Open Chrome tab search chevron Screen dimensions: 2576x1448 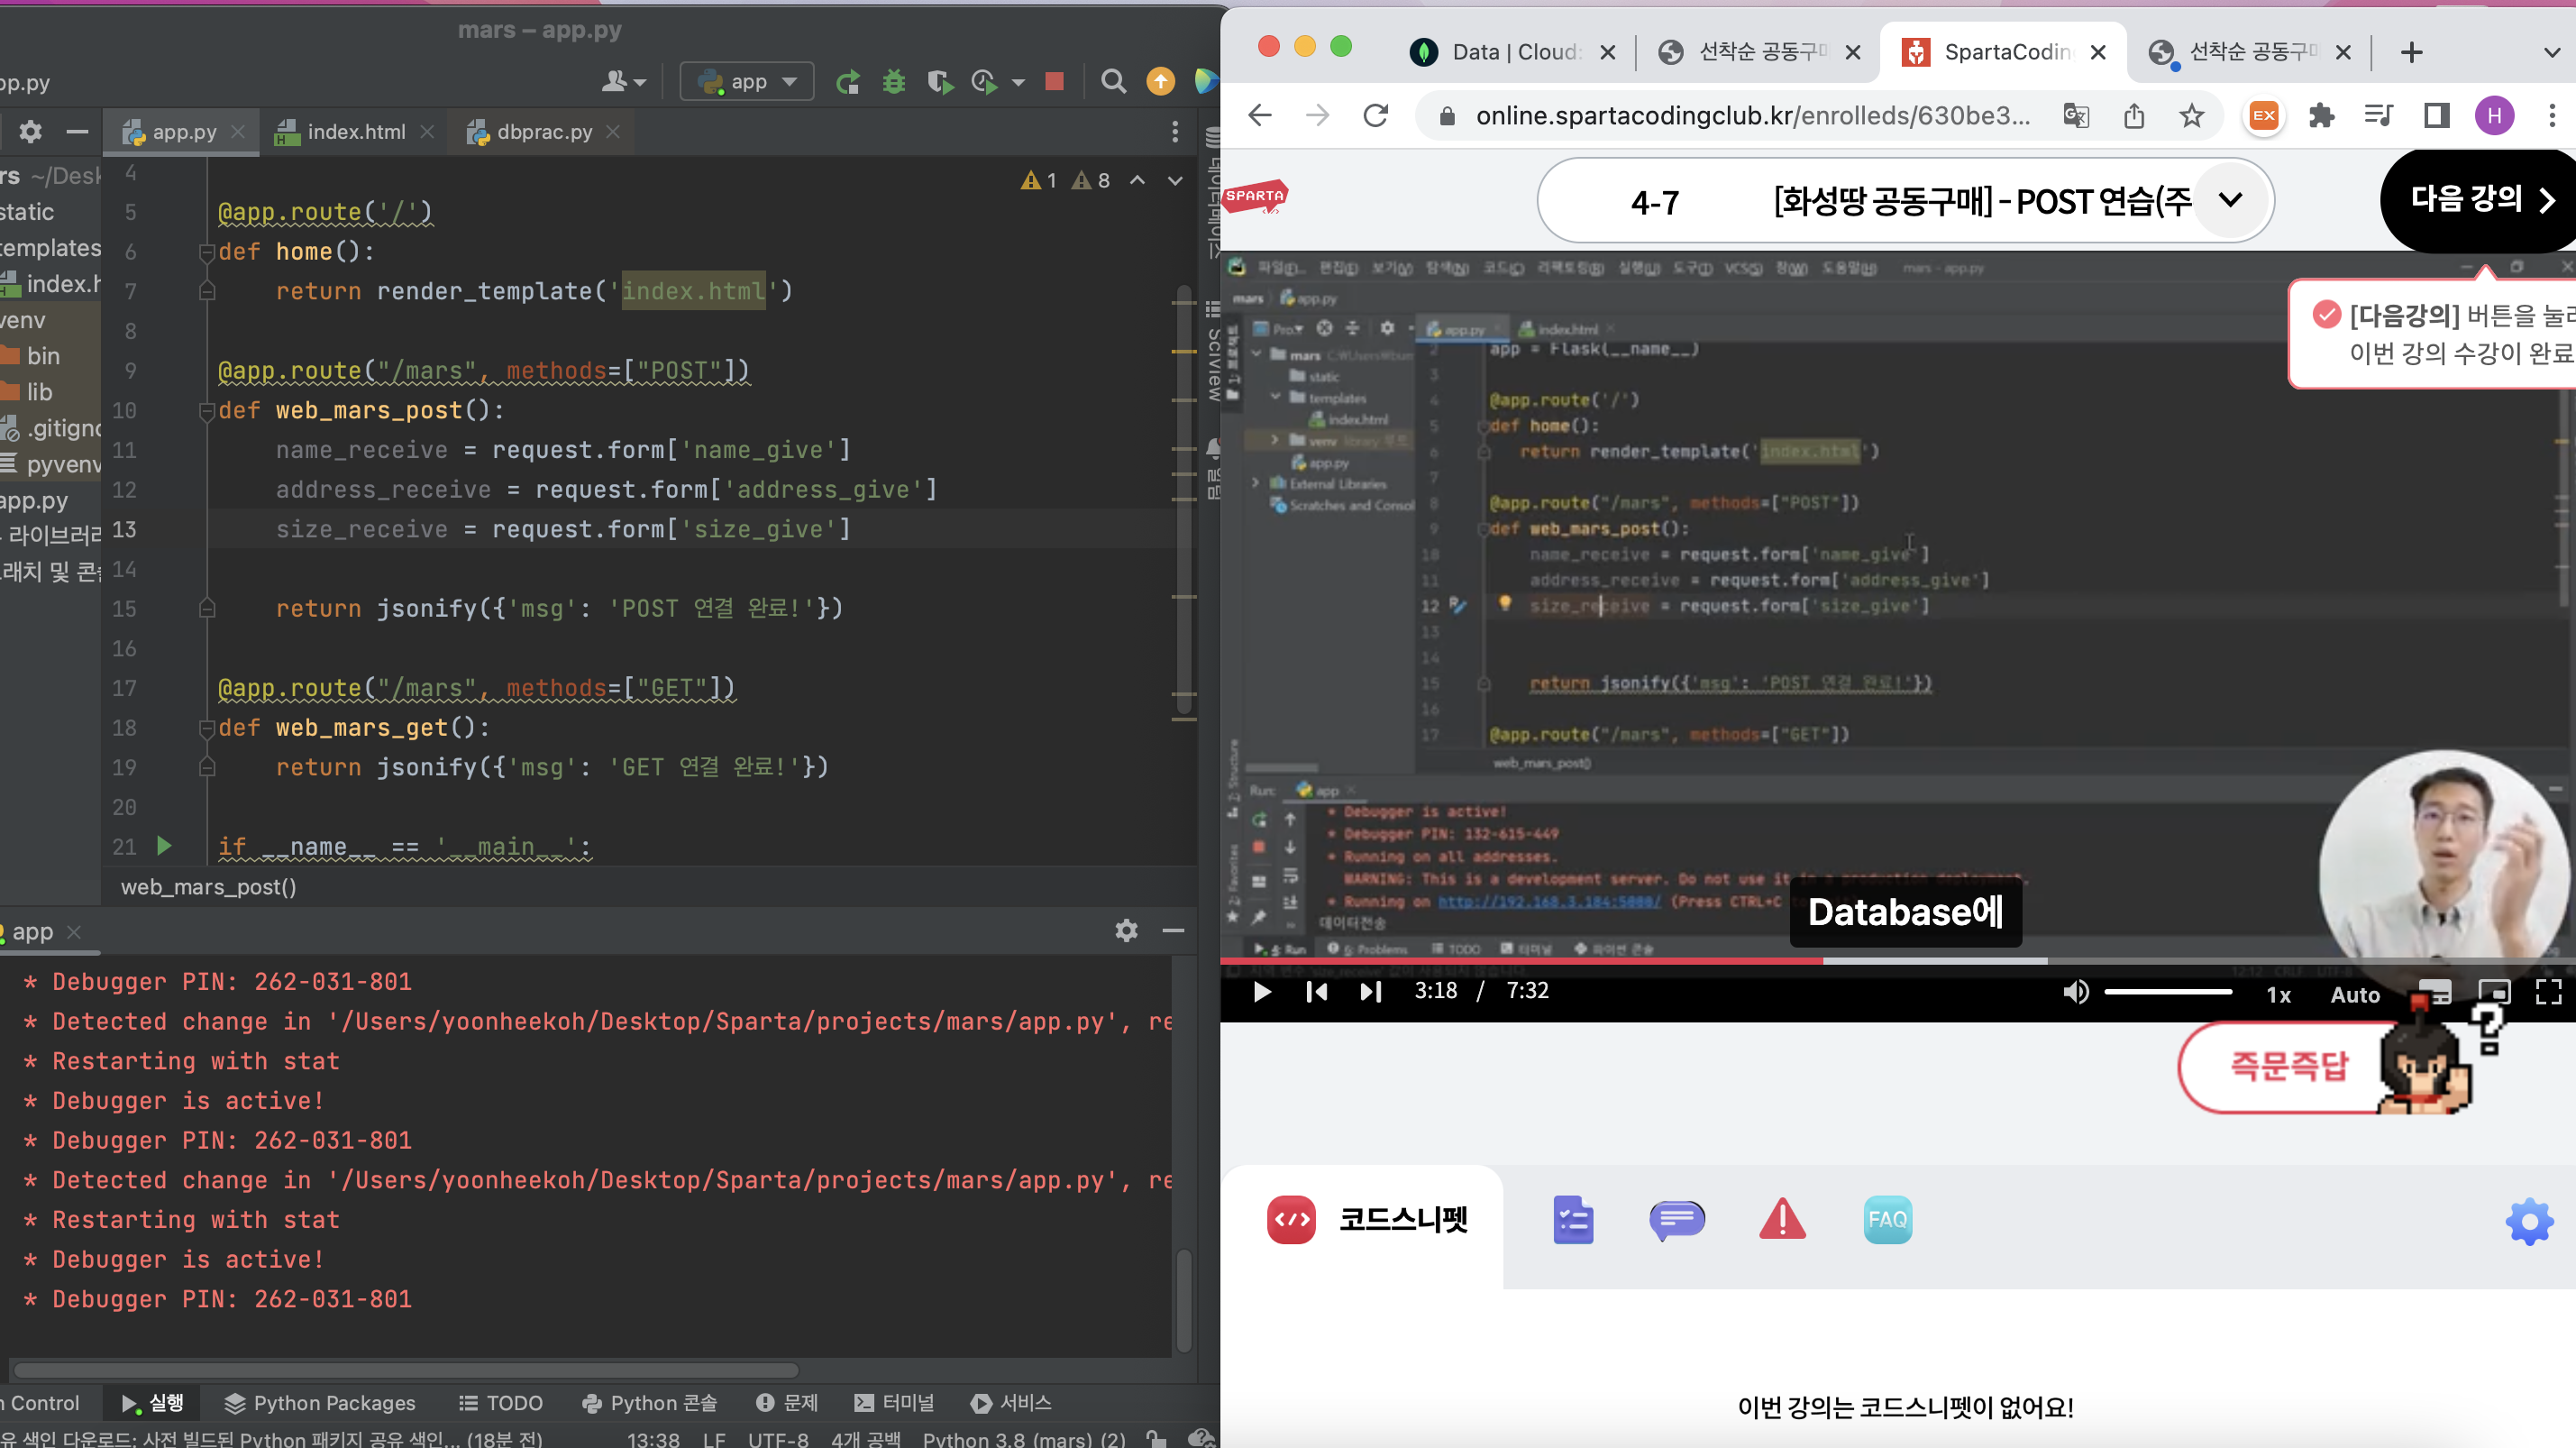click(x=2551, y=52)
